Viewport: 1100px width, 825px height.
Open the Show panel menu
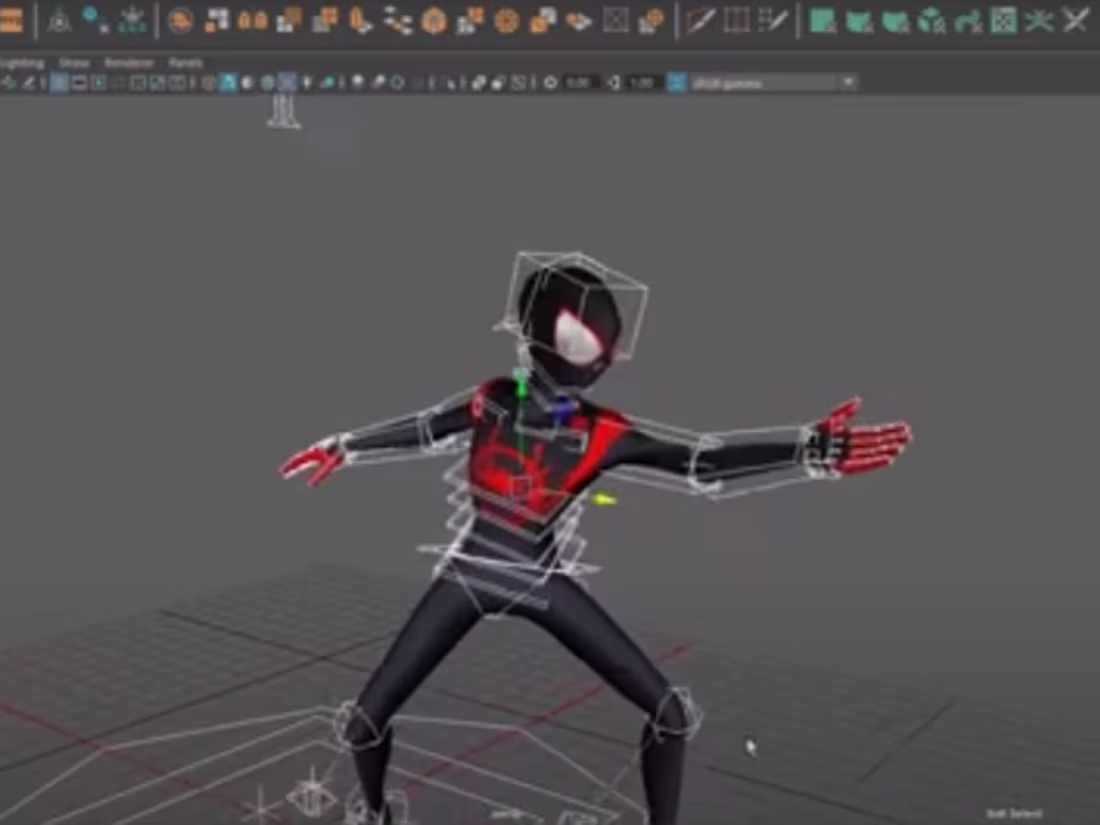click(x=74, y=62)
